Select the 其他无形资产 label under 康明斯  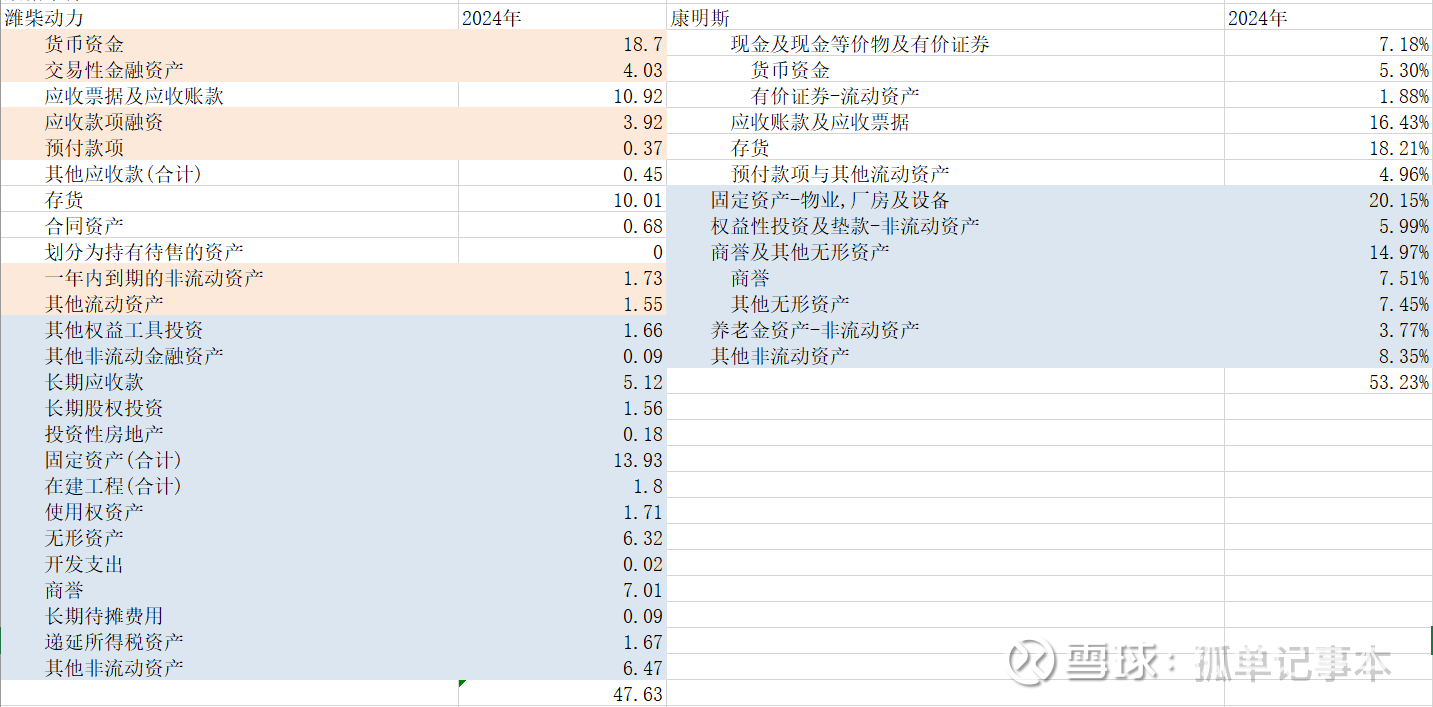791,304
